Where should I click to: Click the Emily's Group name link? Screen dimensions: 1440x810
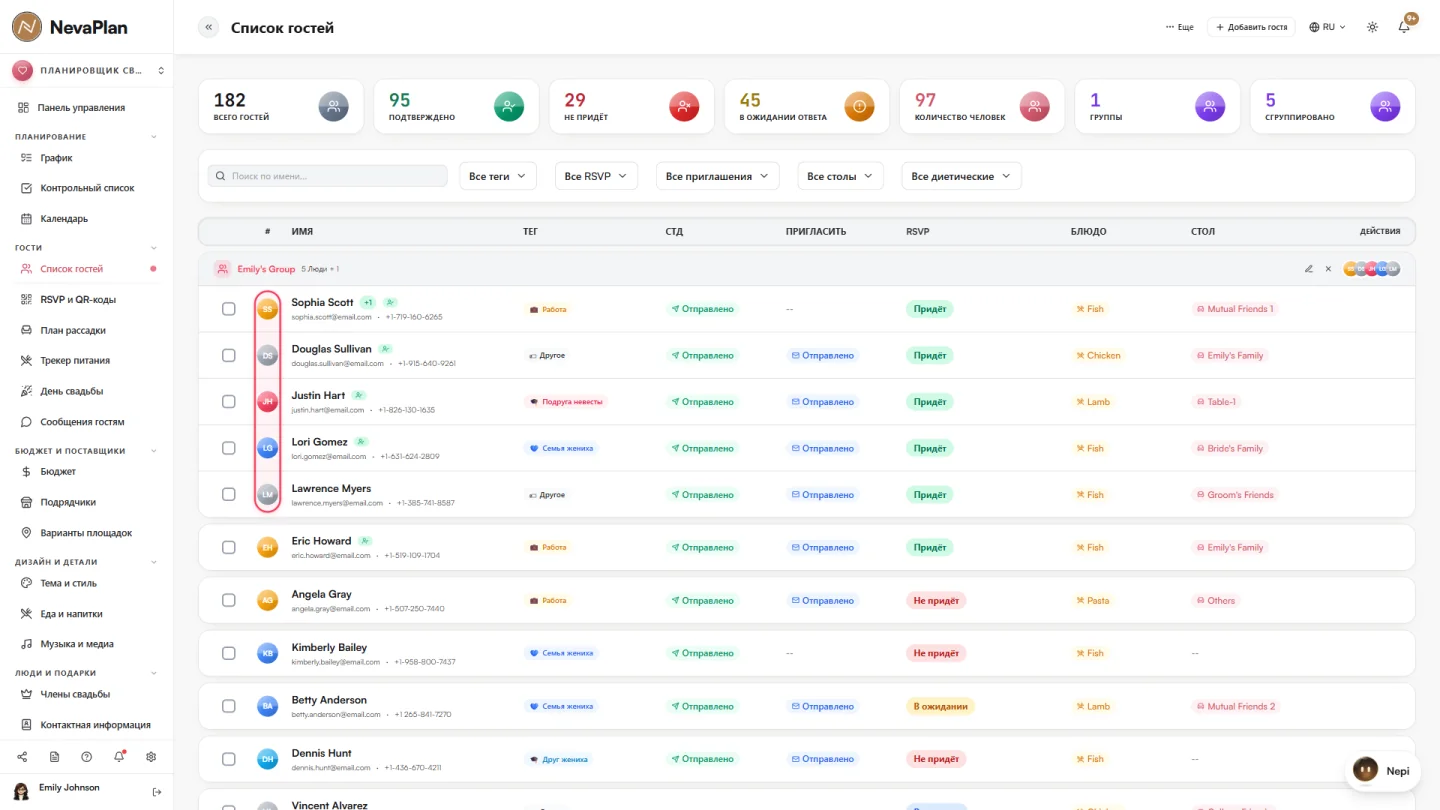pos(266,269)
